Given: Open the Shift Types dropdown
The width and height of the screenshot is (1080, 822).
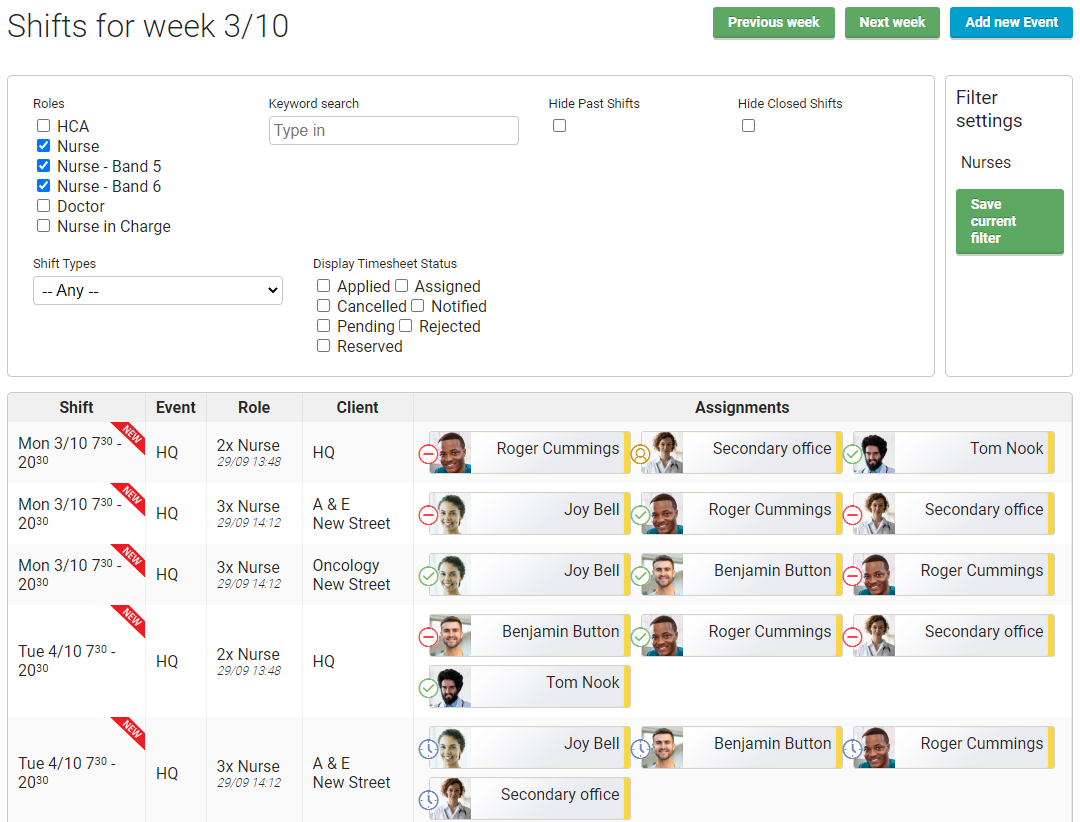Looking at the screenshot, I should click(x=158, y=291).
